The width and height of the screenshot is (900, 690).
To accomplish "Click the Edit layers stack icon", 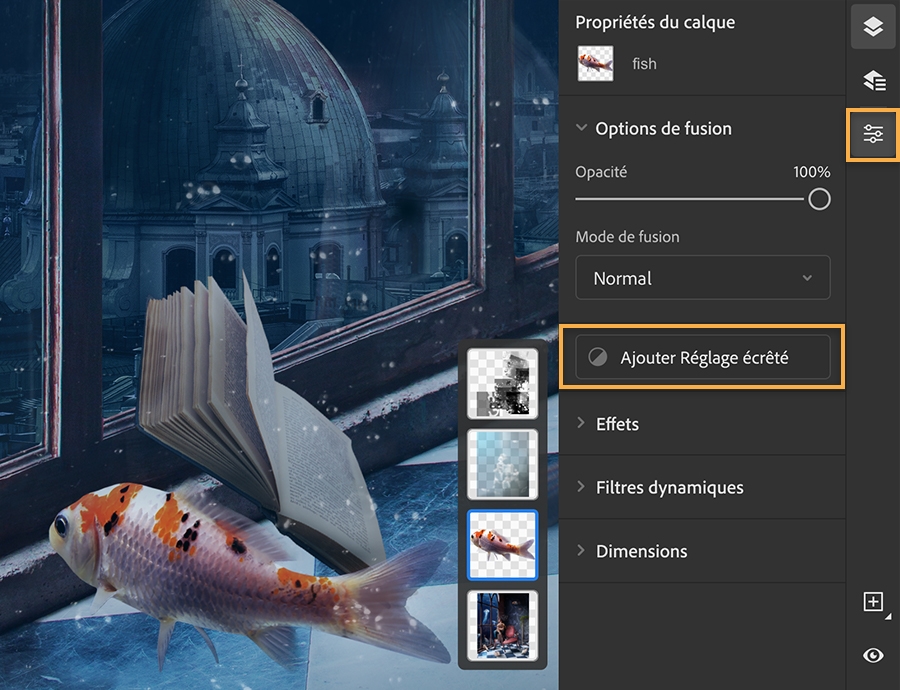I will (x=872, y=80).
